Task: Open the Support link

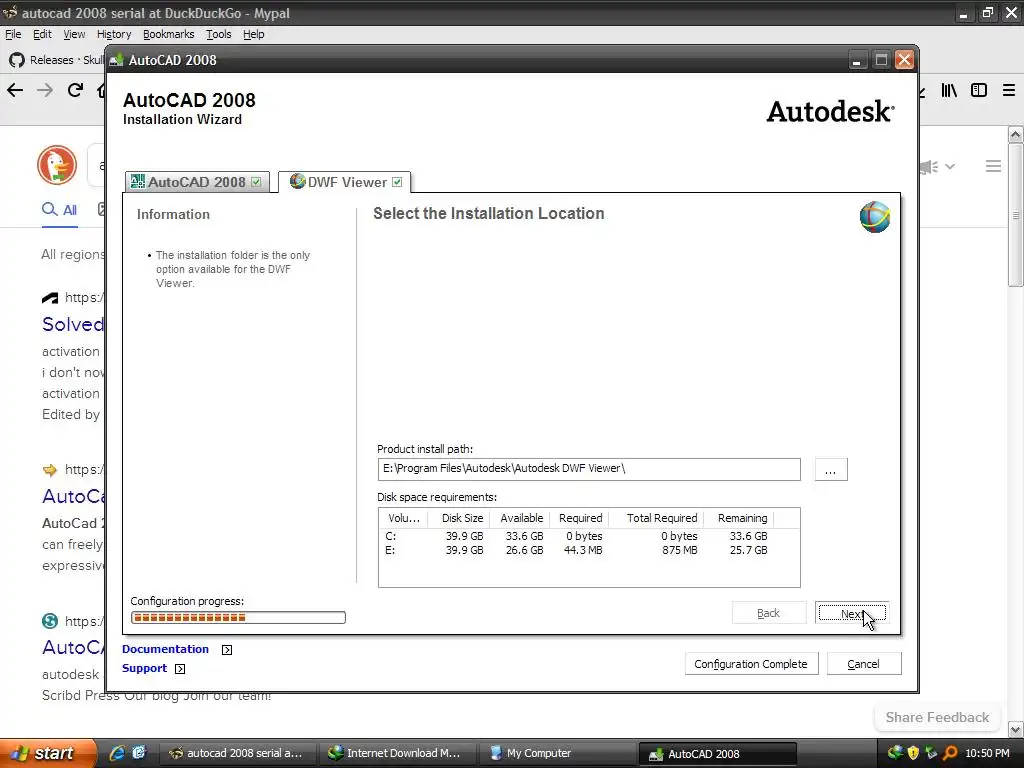Action: (x=144, y=668)
